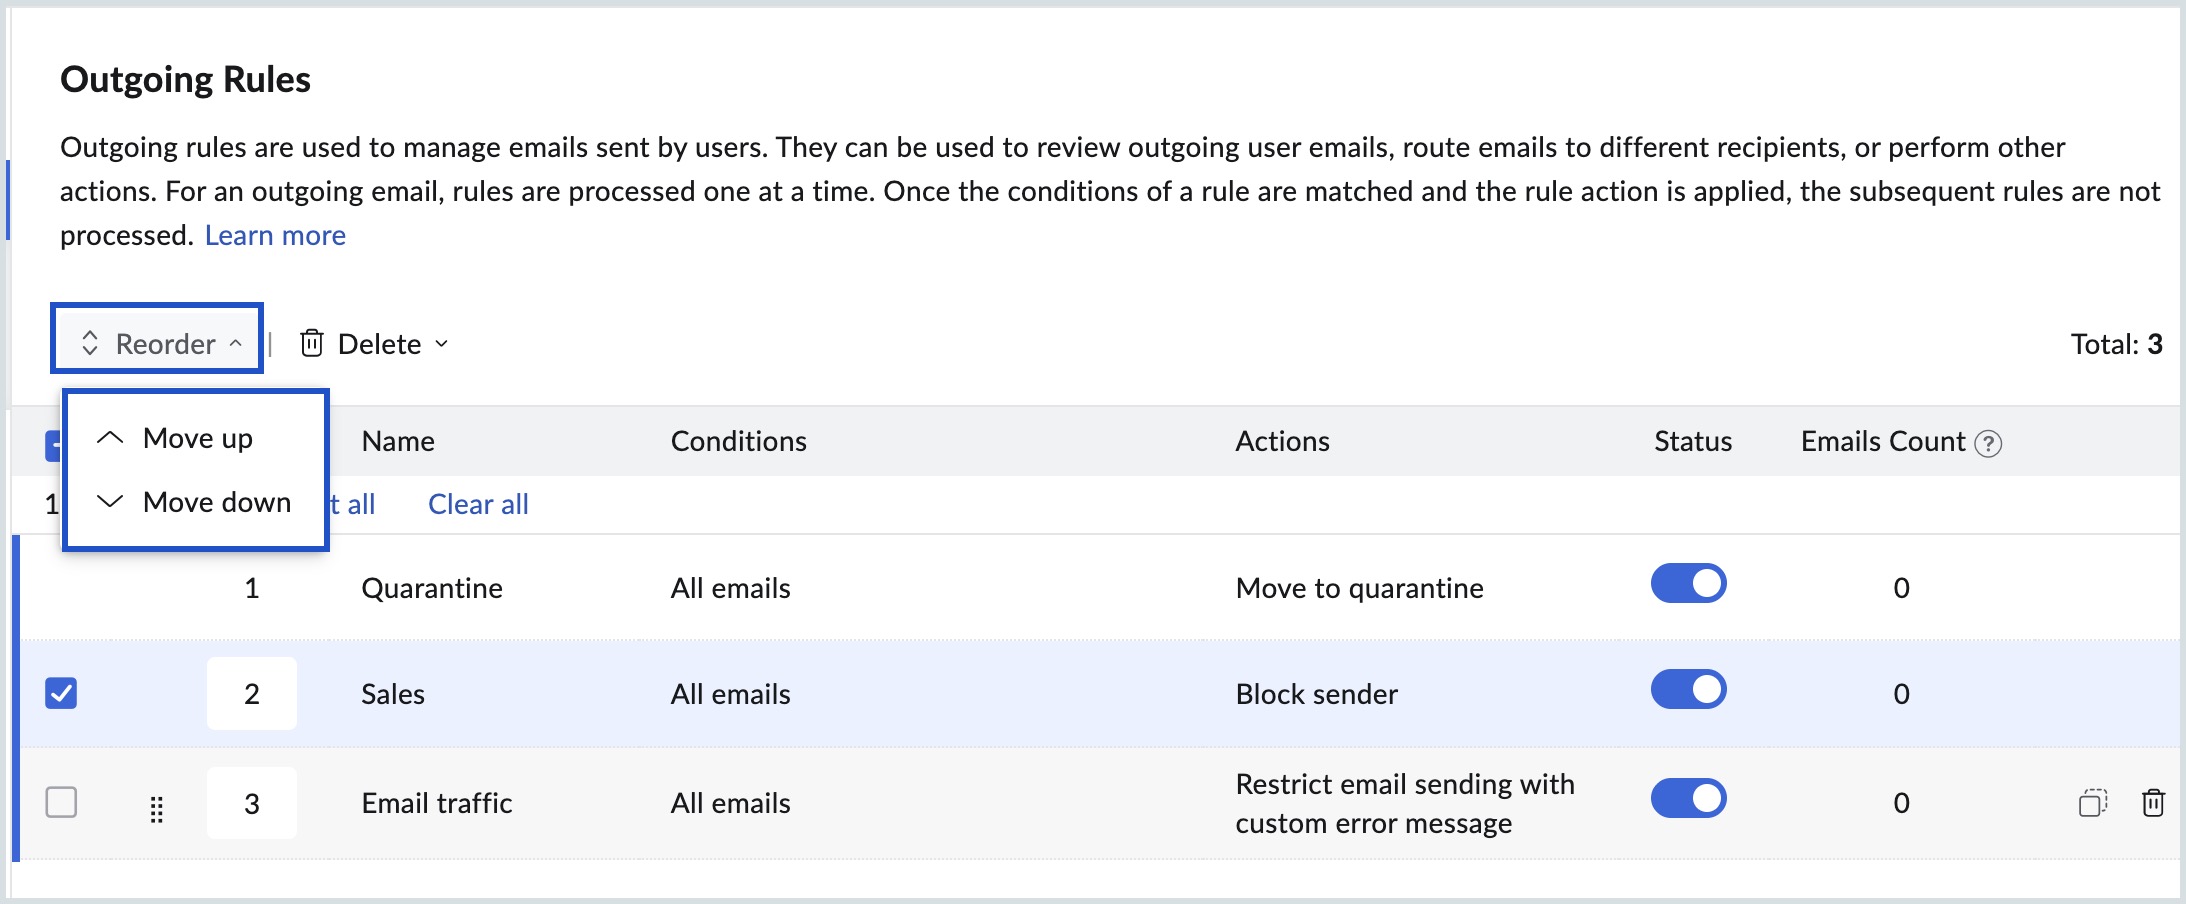
Task: Click the trash icon beside Delete
Action: pos(312,343)
